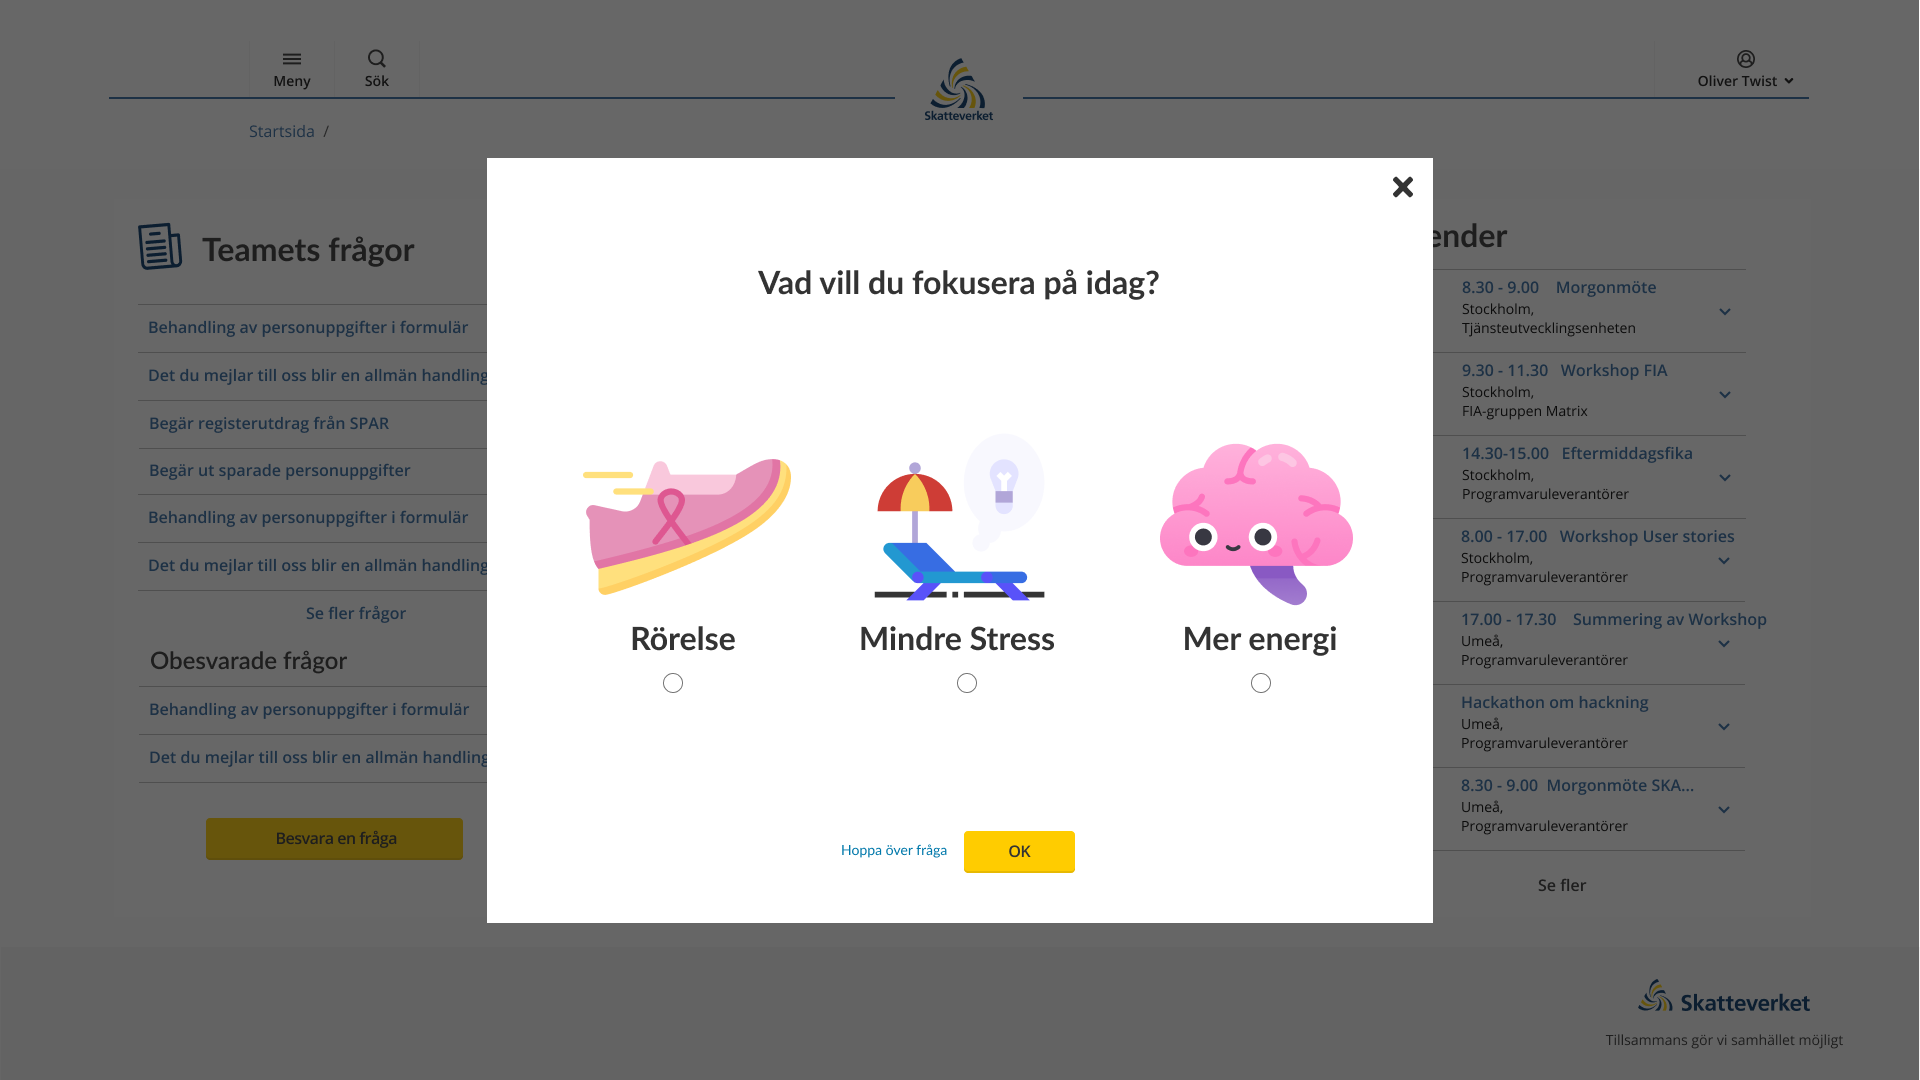
Task: Go to Startsida breadcrumb link
Action: pyautogui.click(x=282, y=131)
